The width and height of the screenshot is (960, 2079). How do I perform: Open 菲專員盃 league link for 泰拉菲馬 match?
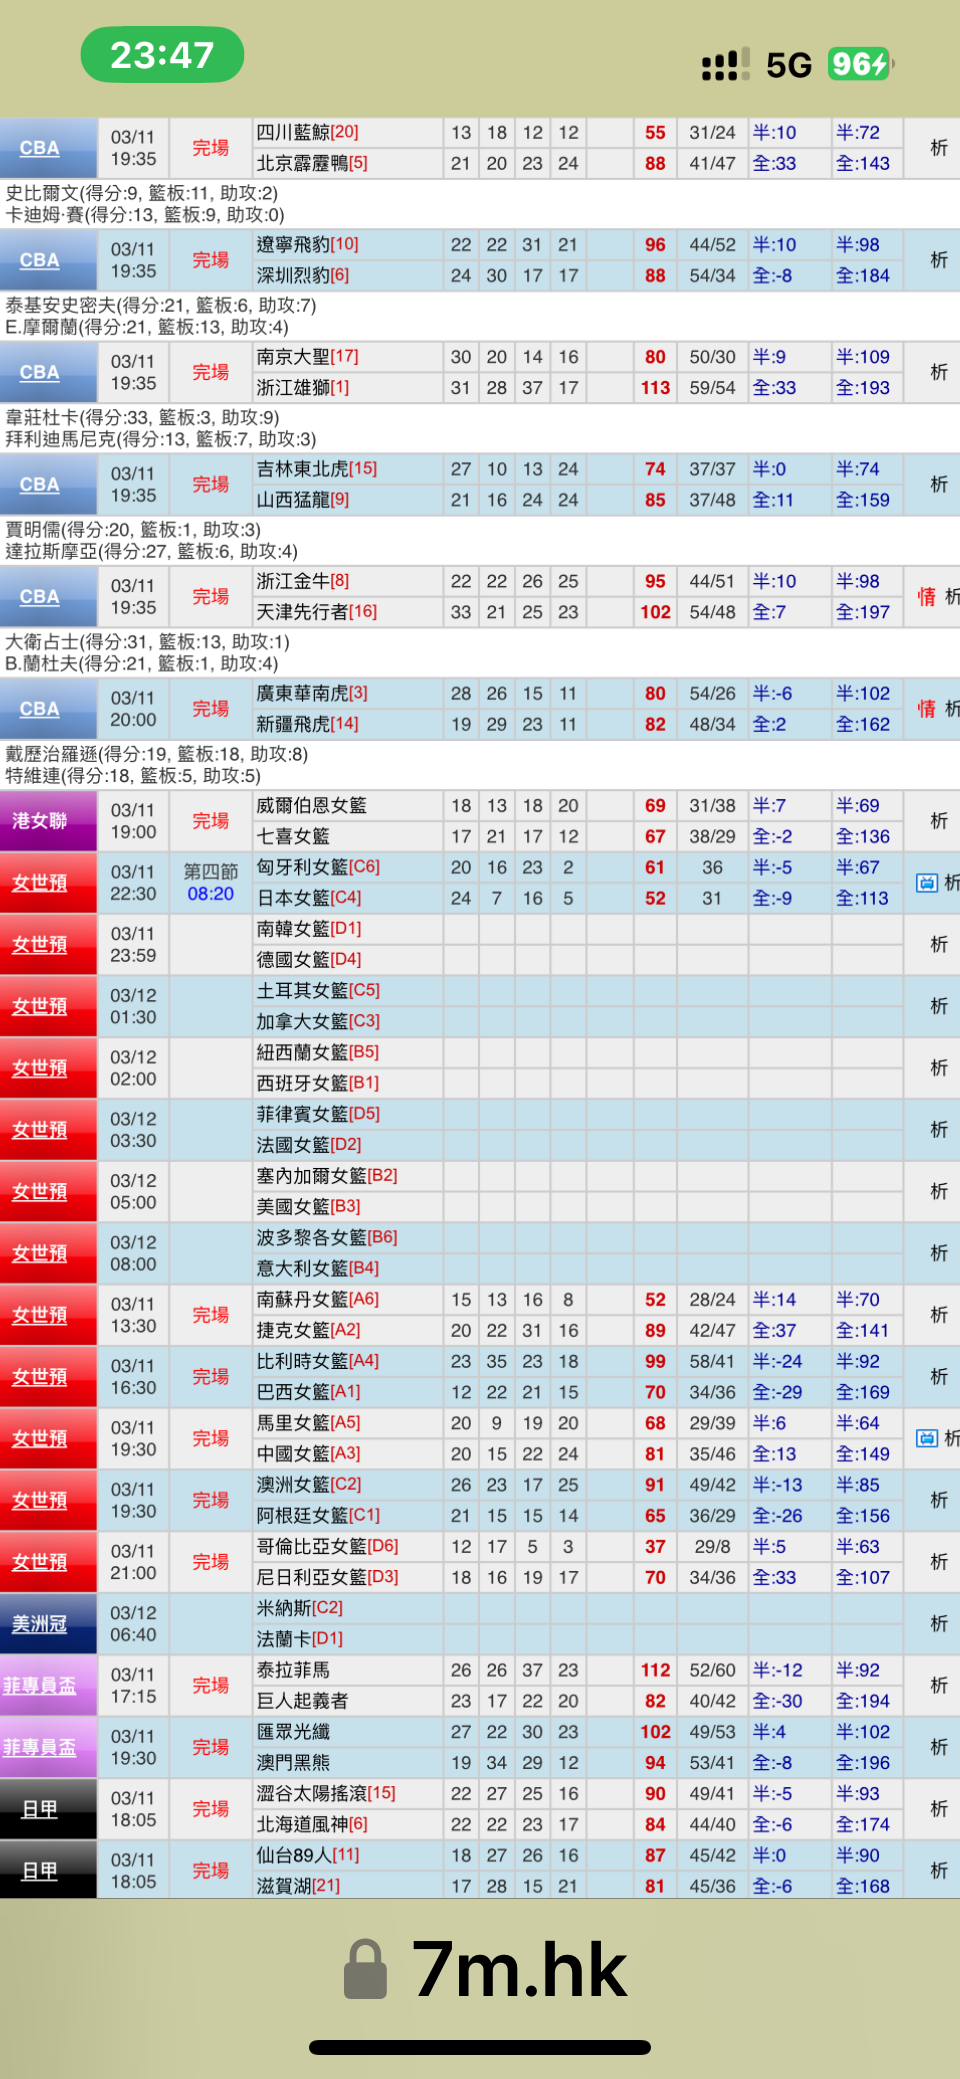(40, 1685)
